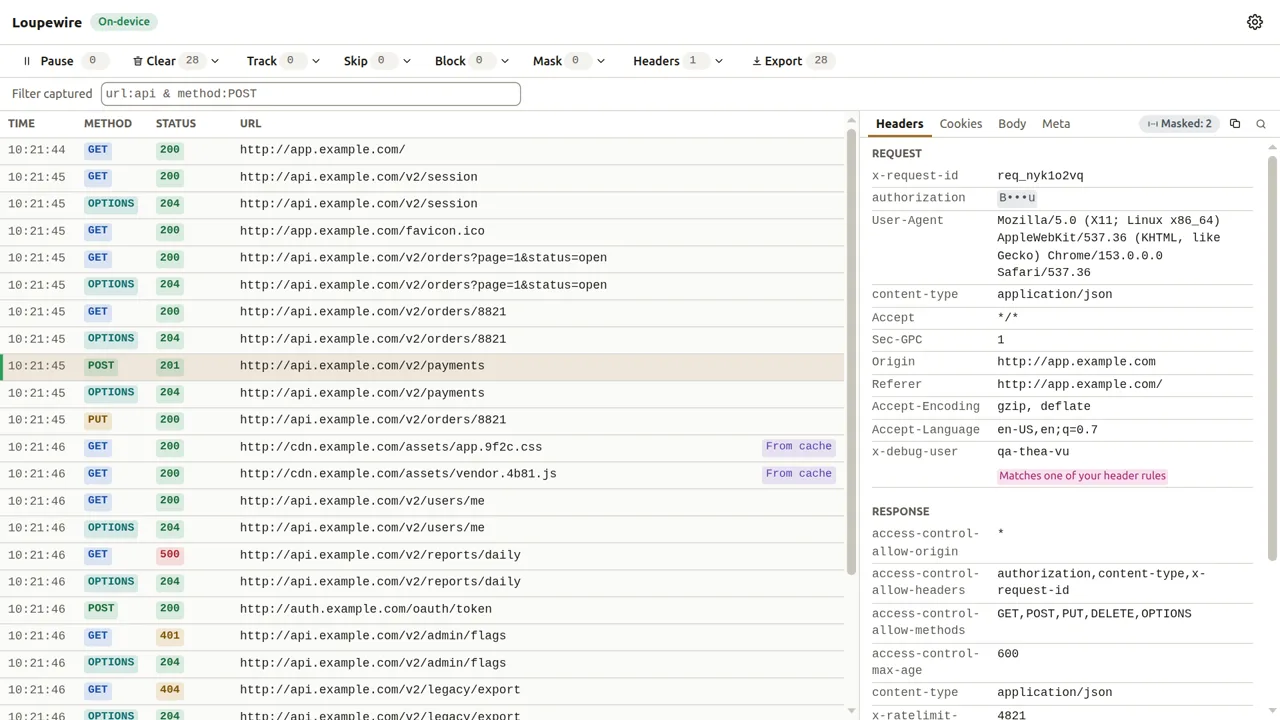Click the Matches one of your header rules note
Screen dimensions: 1280x720
[1082, 476]
